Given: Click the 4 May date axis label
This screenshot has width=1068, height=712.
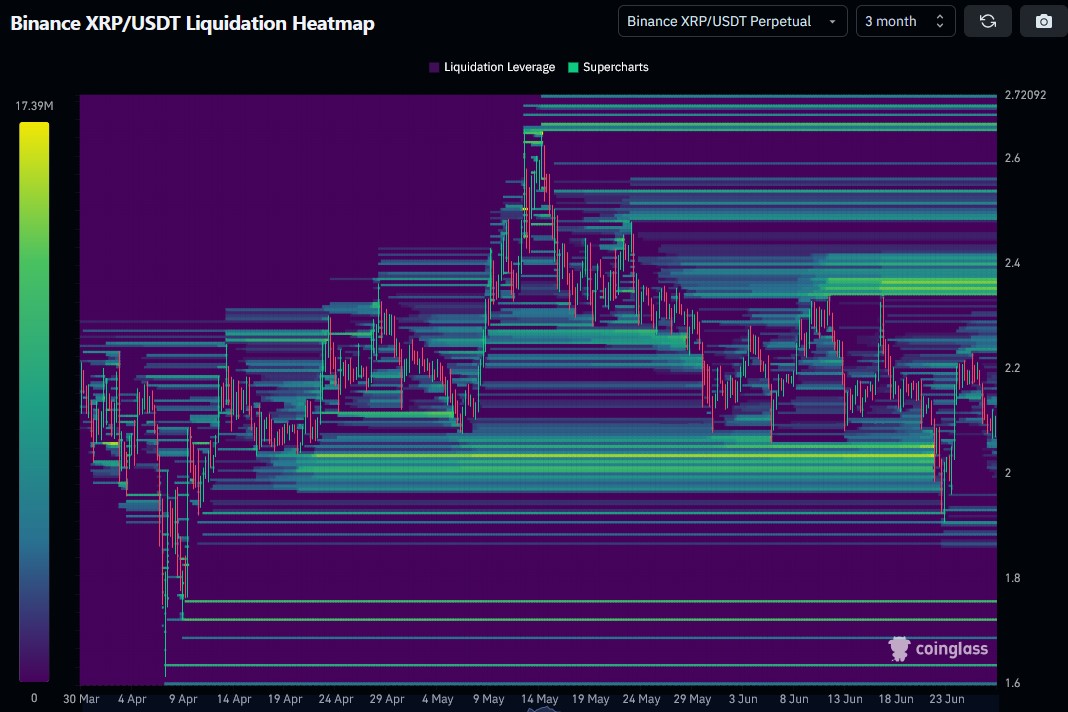Looking at the screenshot, I should 437,699.
